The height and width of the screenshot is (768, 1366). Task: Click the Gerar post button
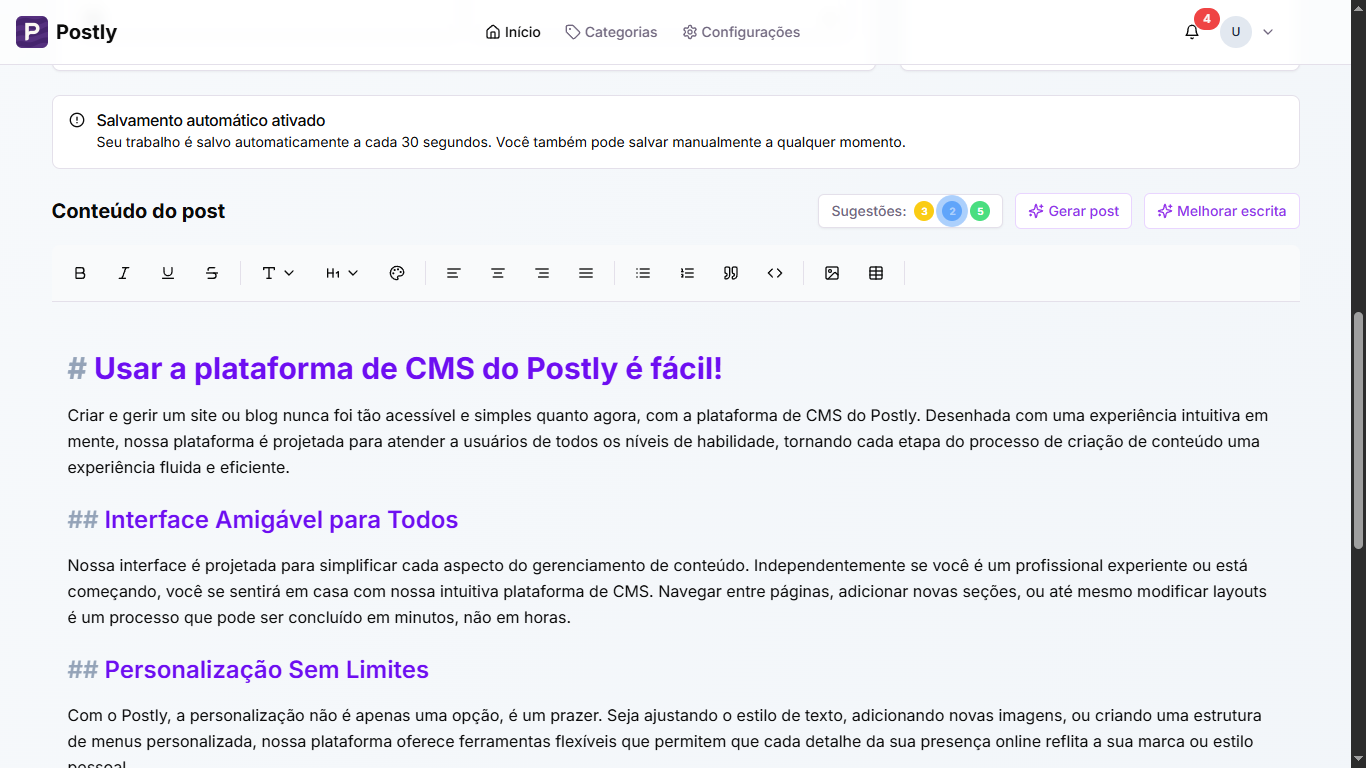[x=1073, y=211]
